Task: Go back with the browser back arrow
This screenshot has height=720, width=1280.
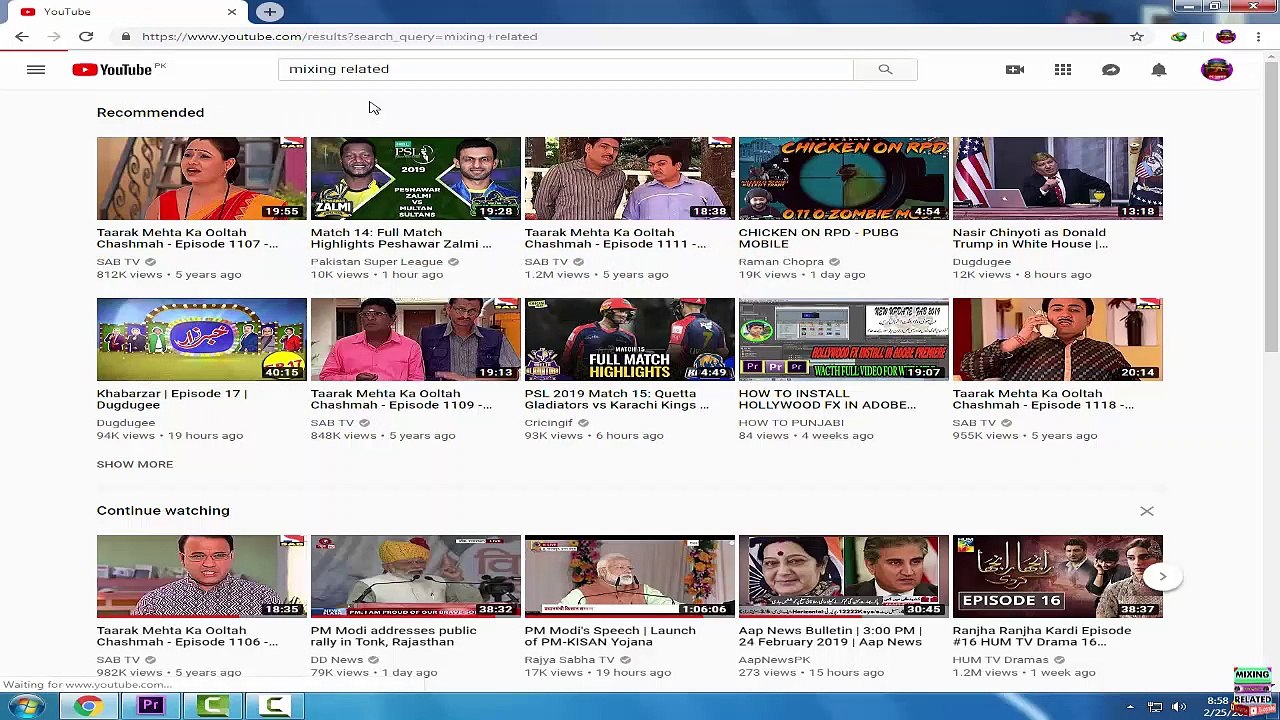Action: [21, 36]
